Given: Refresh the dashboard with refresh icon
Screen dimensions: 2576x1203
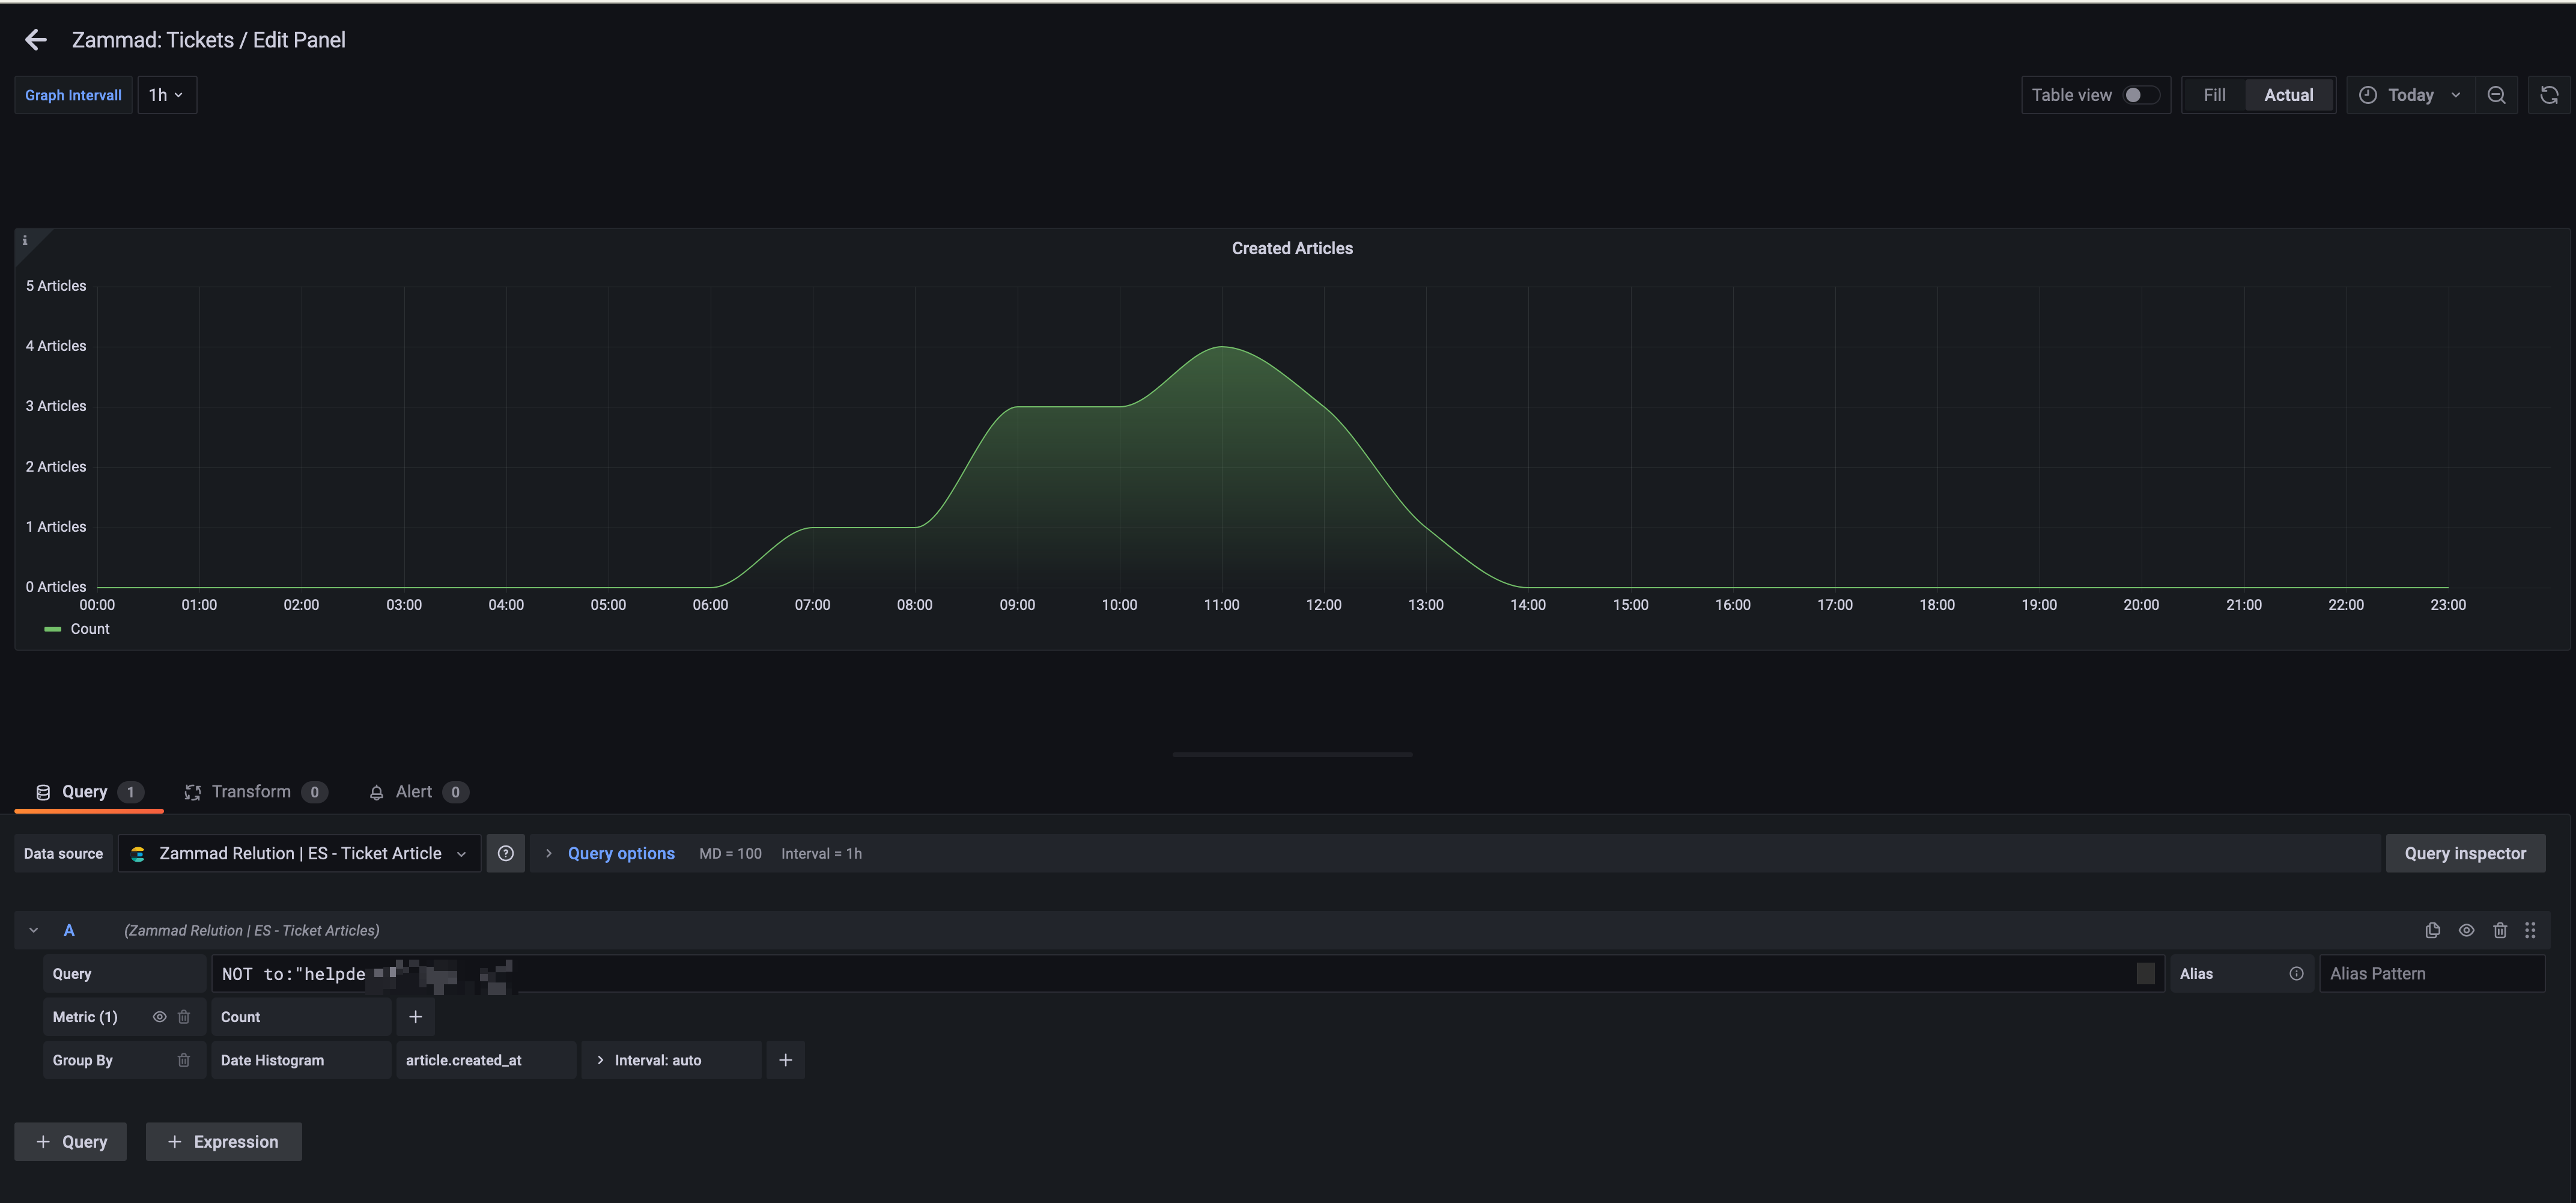Looking at the screenshot, I should [2549, 95].
